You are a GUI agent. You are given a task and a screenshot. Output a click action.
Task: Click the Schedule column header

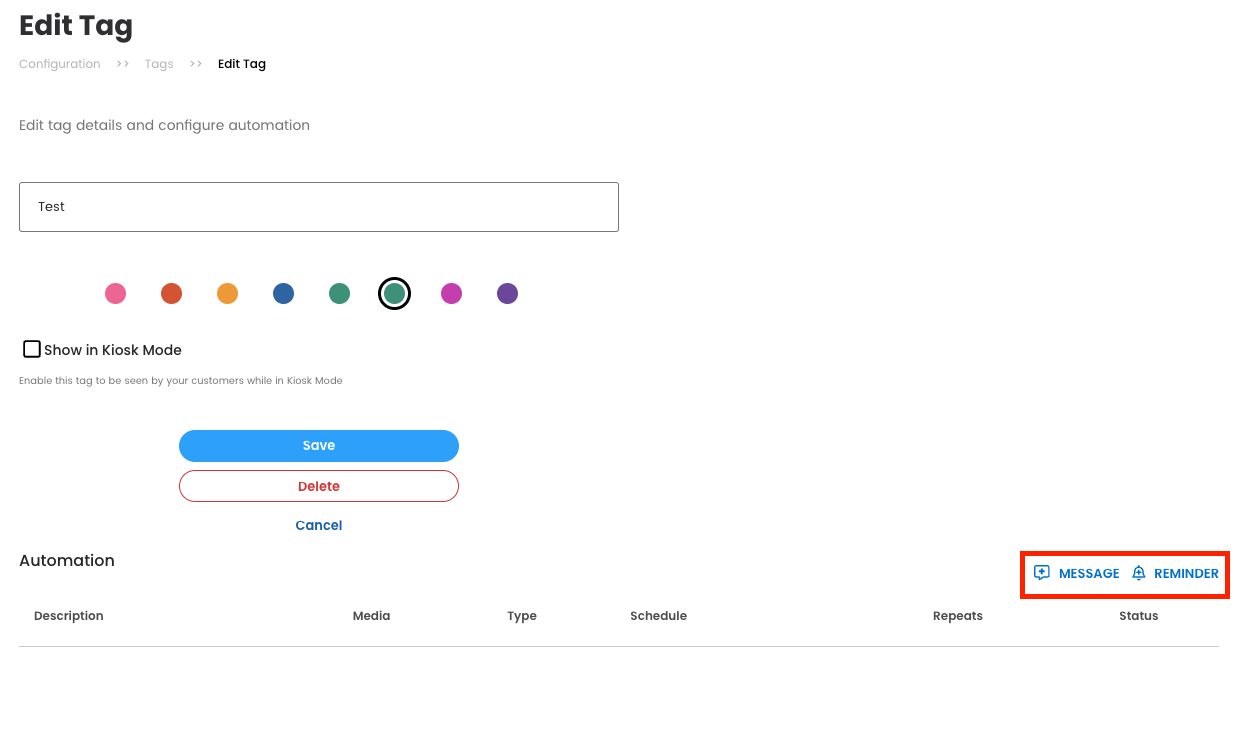658,616
